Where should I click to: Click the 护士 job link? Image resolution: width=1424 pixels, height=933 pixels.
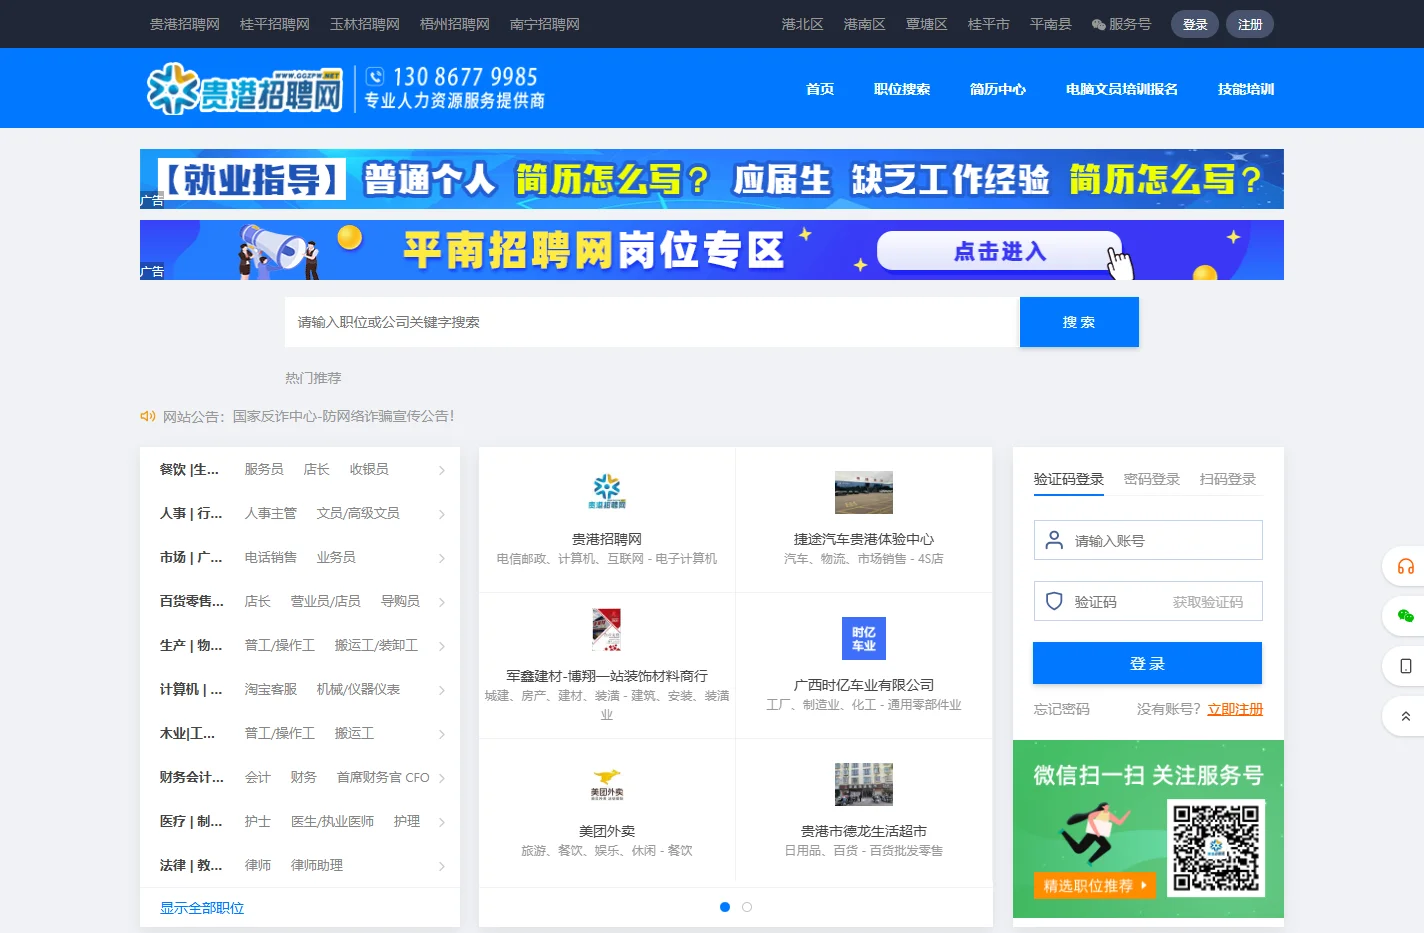click(258, 821)
